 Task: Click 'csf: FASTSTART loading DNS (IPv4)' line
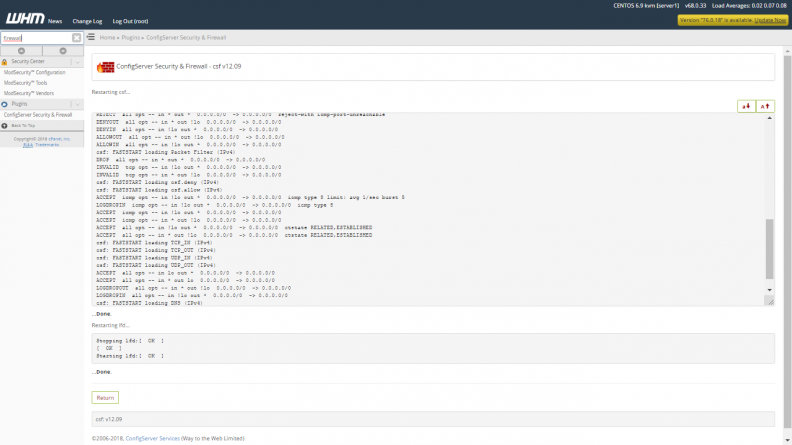pyautogui.click(x=150, y=303)
